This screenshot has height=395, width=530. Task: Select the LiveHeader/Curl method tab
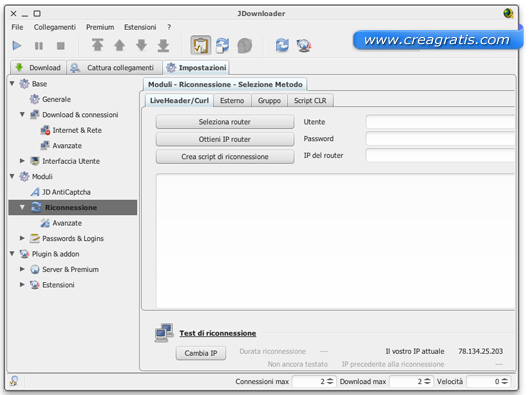179,100
